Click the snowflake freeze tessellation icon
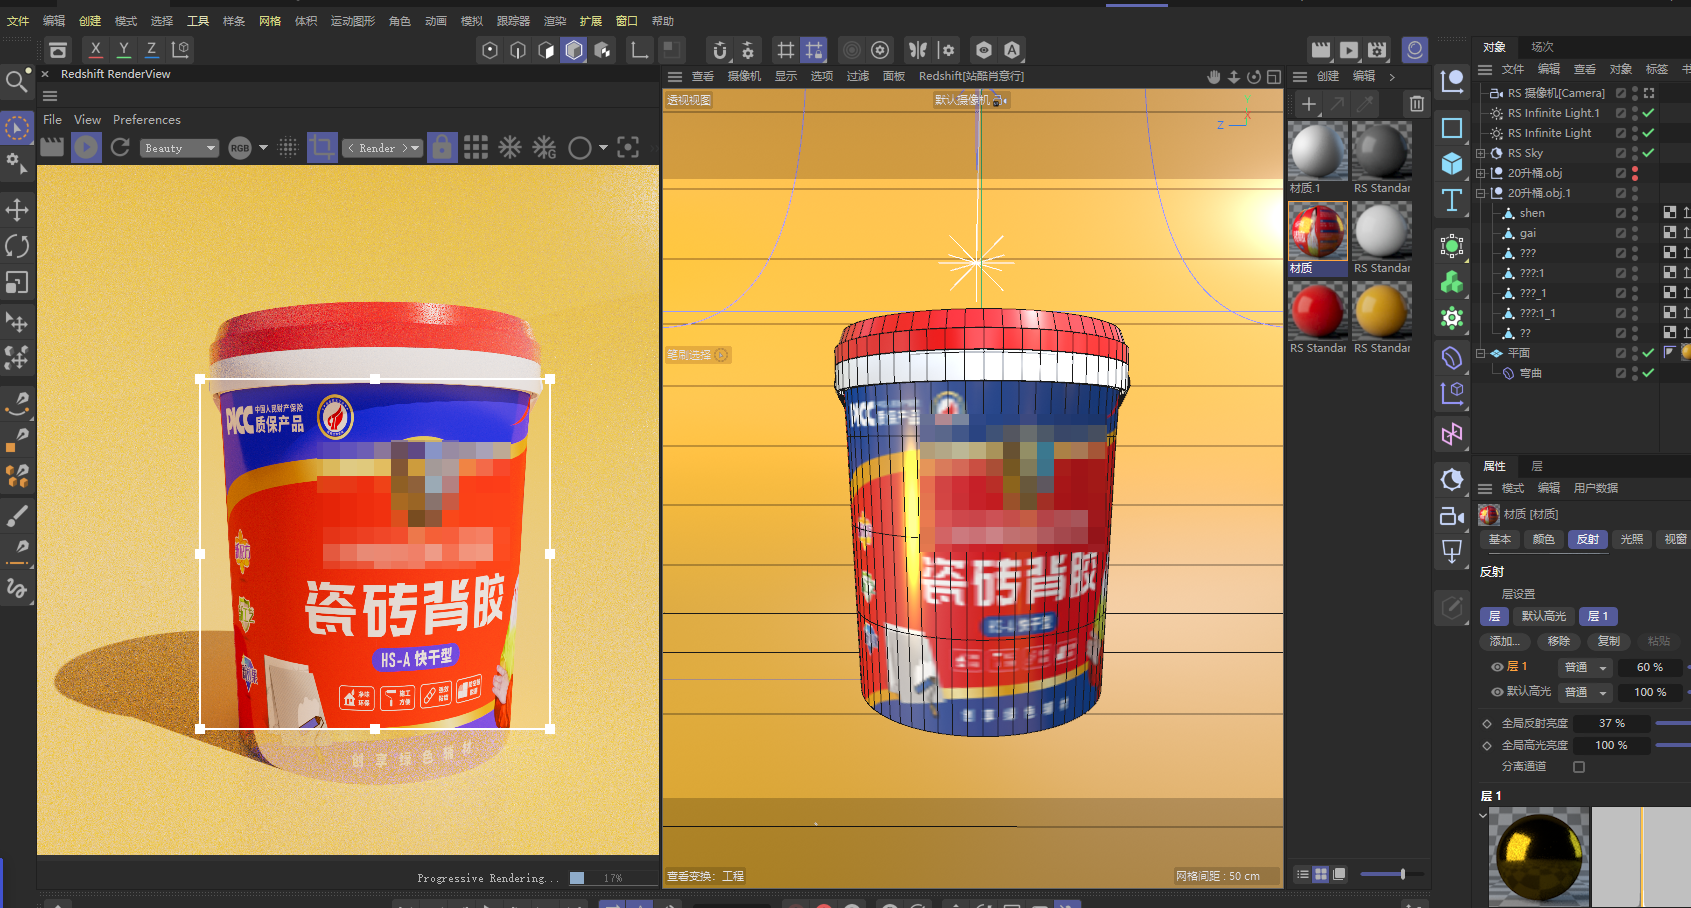This screenshot has height=908, width=1691. (510, 148)
